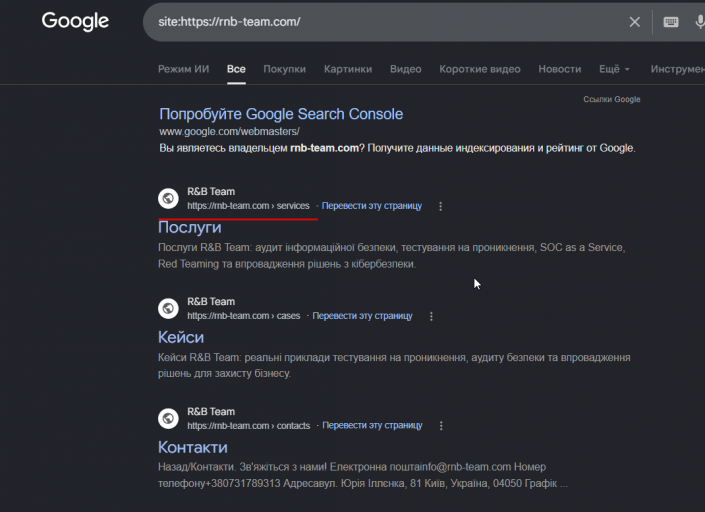Image resolution: width=705 pixels, height=512 pixels.
Task: Click the Кейси R&B Team description snippet
Action: pos(394,365)
